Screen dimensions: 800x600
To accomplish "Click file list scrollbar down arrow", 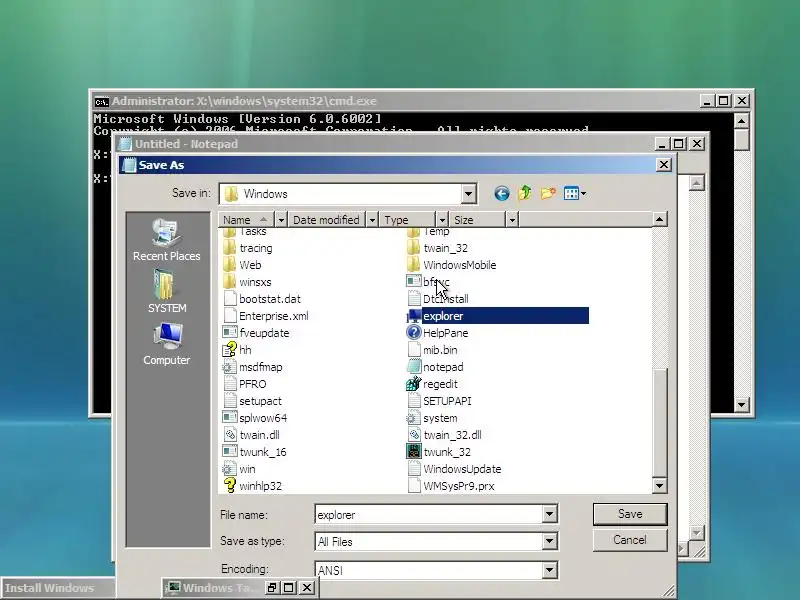I will click(x=659, y=485).
